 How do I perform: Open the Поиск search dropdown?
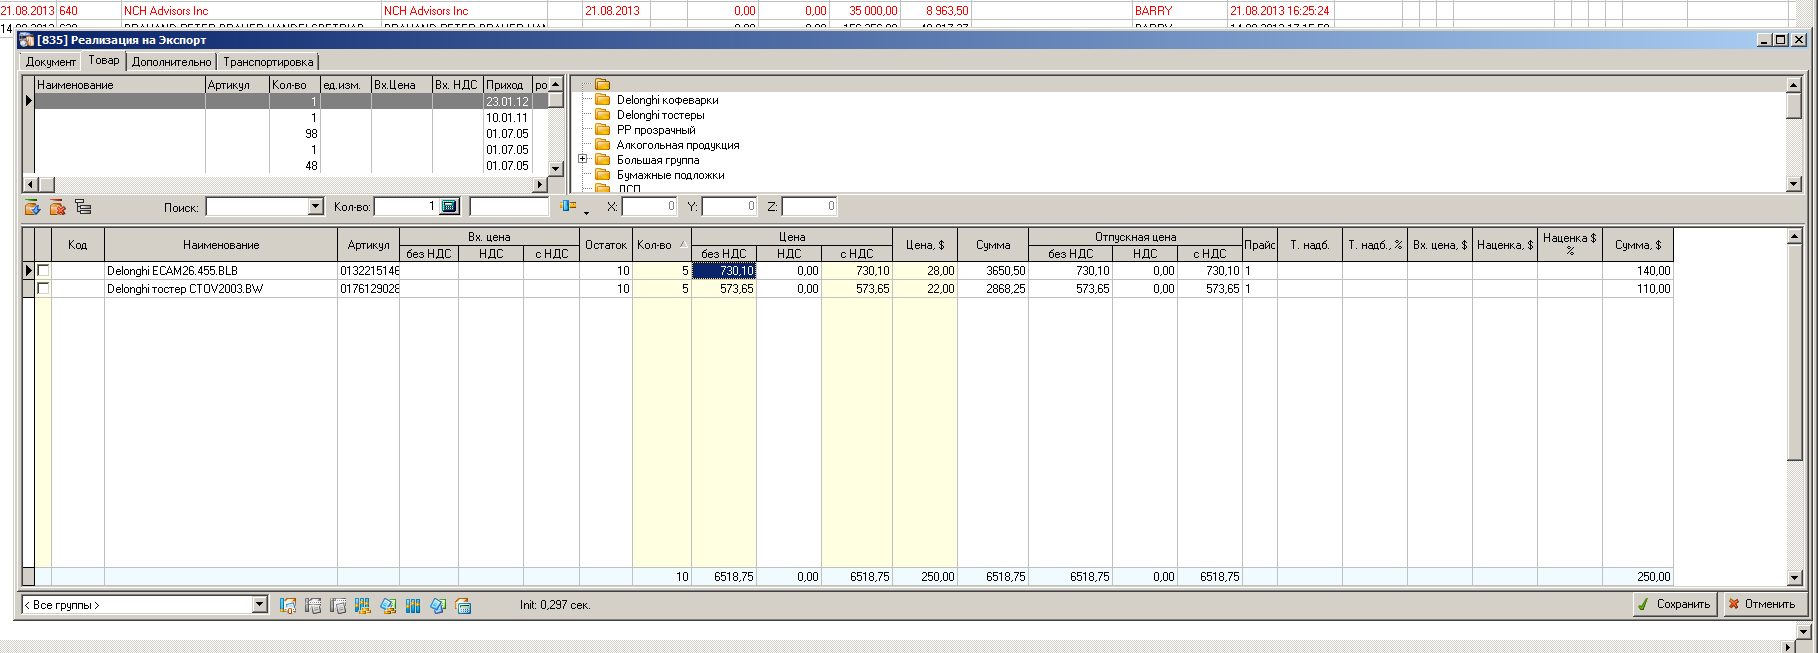coord(316,207)
